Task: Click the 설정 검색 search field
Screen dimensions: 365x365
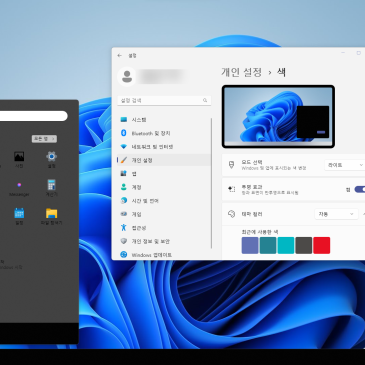Action: click(x=164, y=100)
